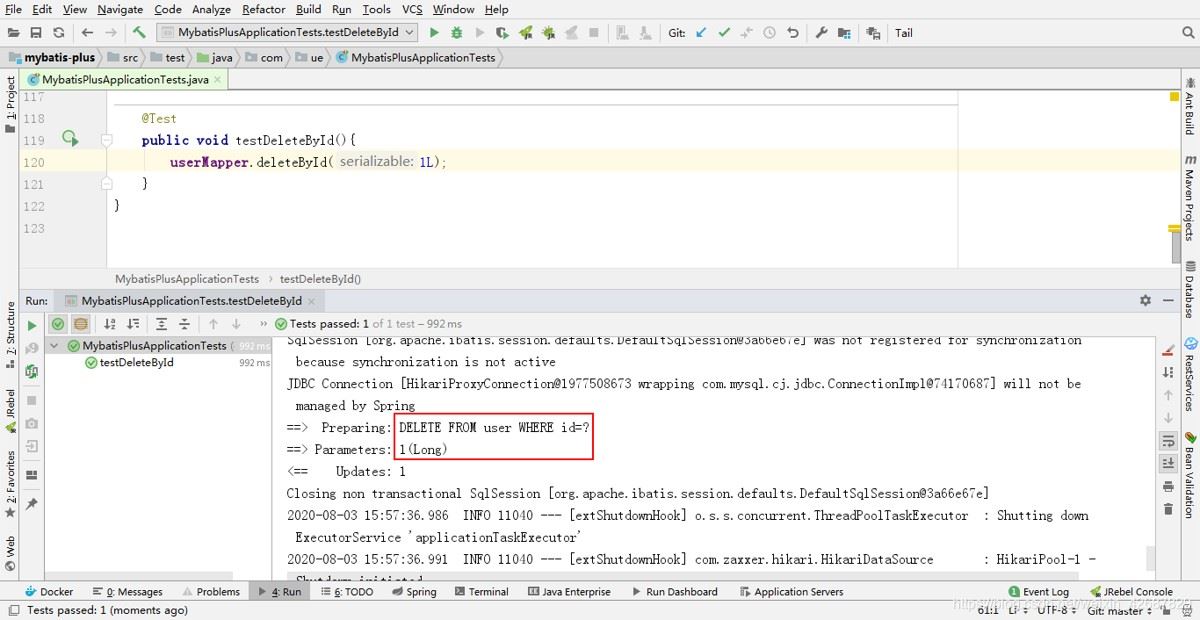This screenshot has height=620, width=1200.
Task: Switch to the Terminal tool window tab
Action: 481,592
